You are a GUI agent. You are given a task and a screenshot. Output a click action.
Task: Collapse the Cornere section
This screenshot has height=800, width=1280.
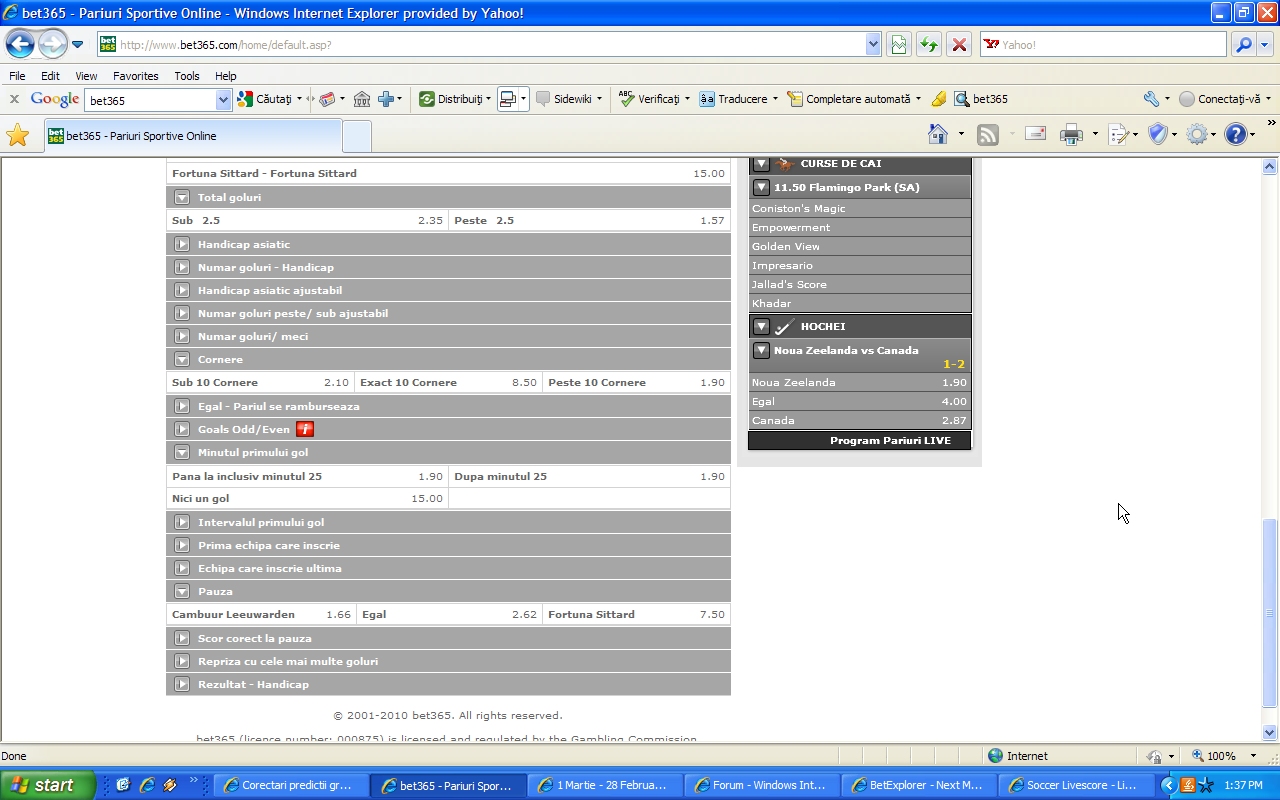coord(182,359)
